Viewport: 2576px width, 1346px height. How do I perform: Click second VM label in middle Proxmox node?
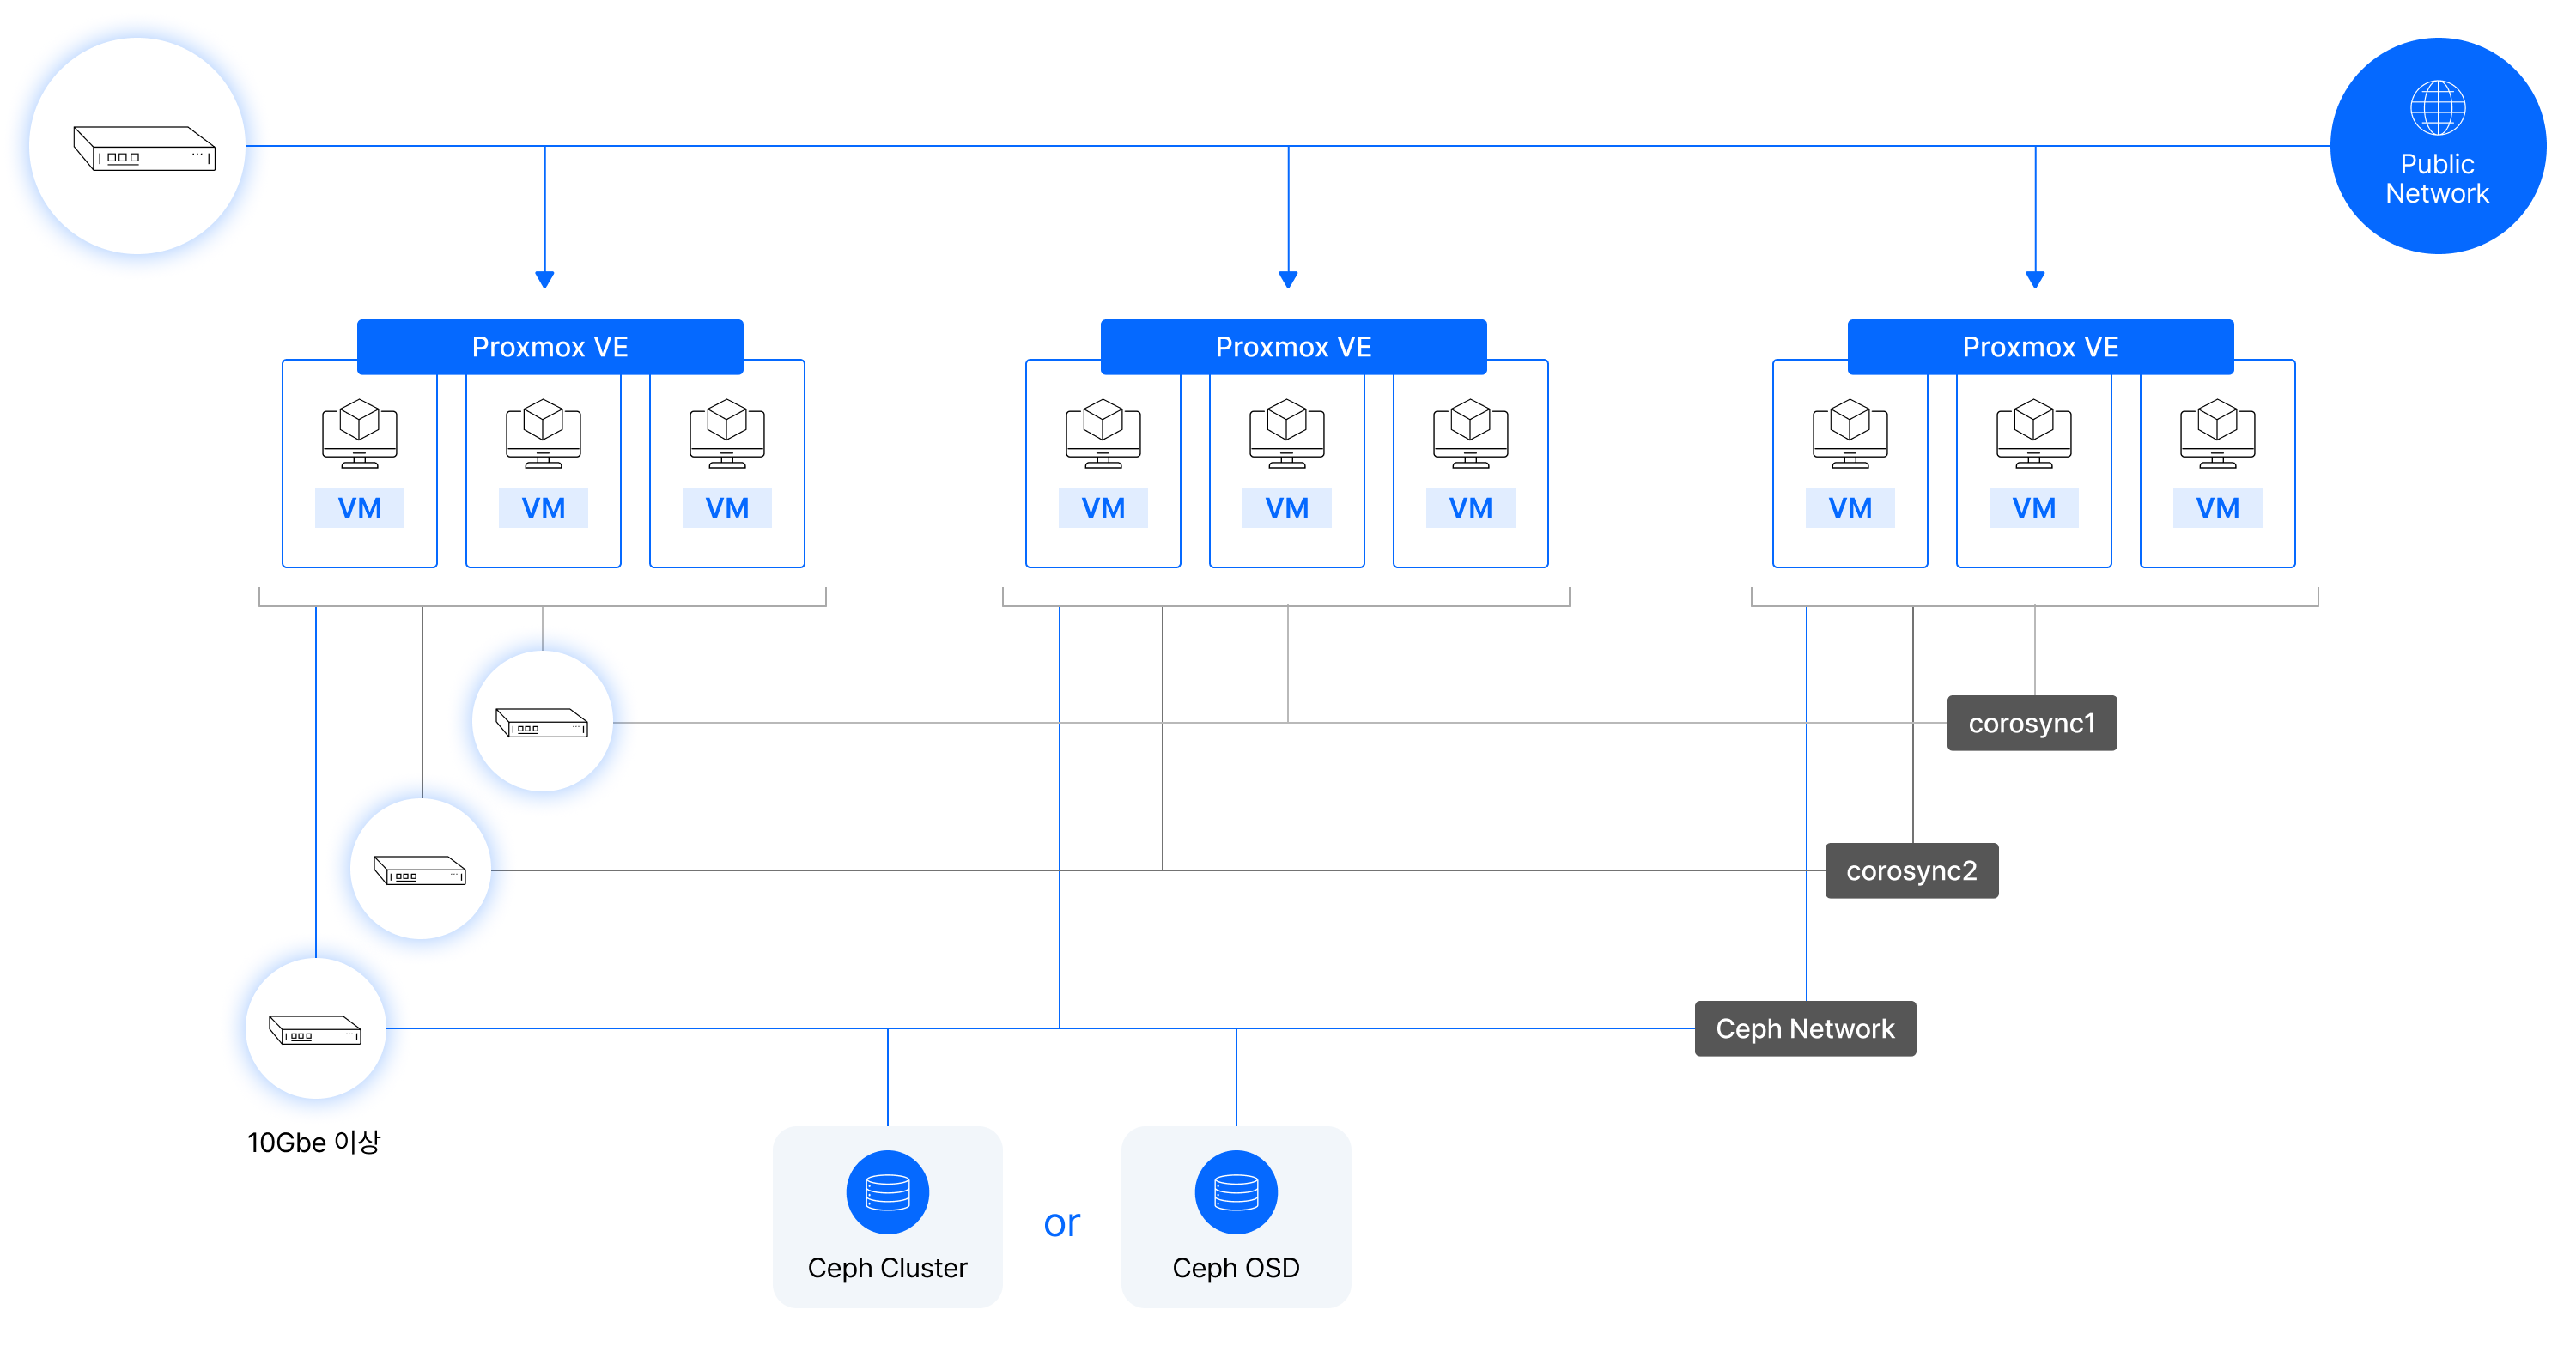pos(1287,508)
